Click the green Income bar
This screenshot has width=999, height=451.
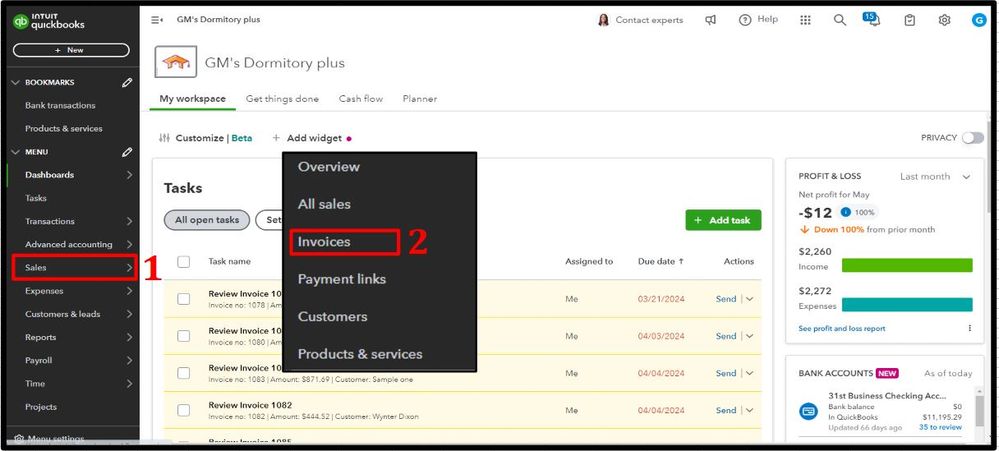point(907,265)
